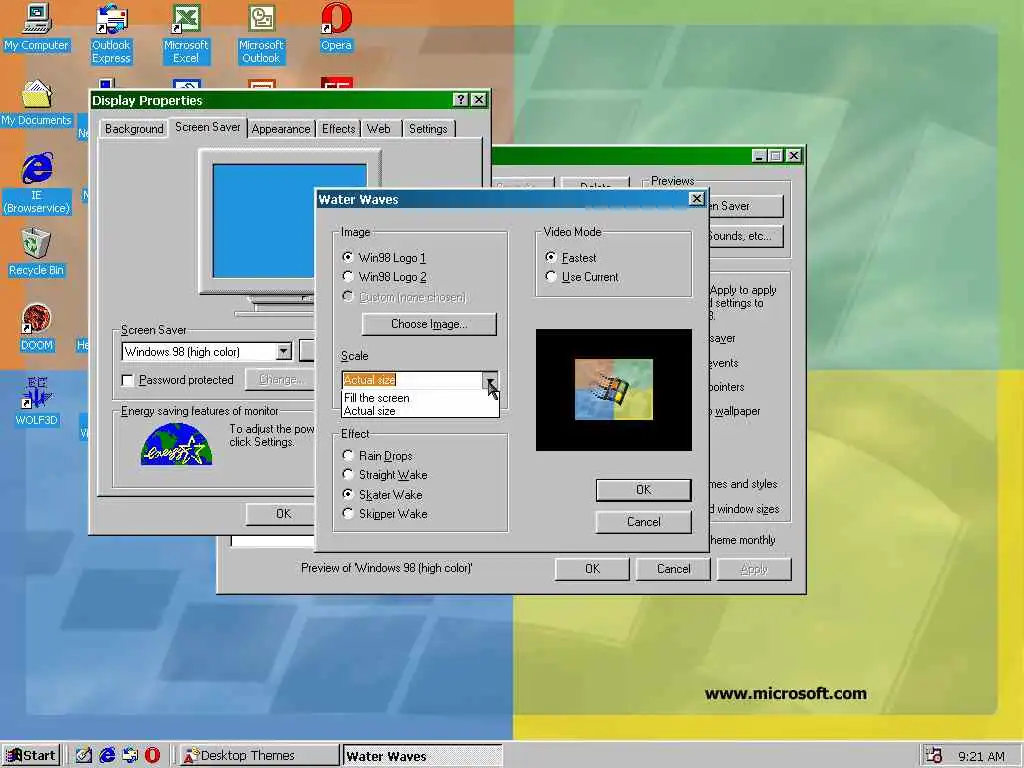Click the monitor preview in Display Properties
The height and width of the screenshot is (768, 1024).
coord(290,222)
